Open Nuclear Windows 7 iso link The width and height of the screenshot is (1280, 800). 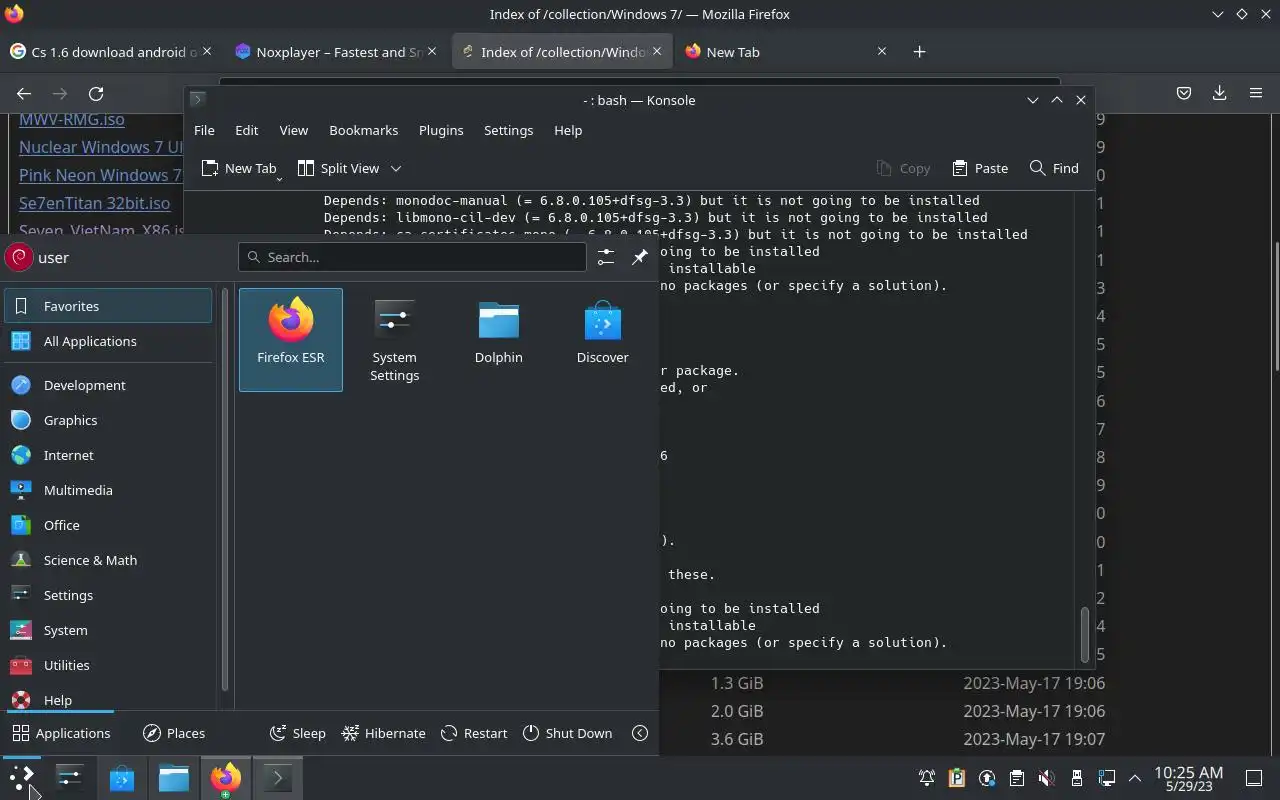(102, 147)
